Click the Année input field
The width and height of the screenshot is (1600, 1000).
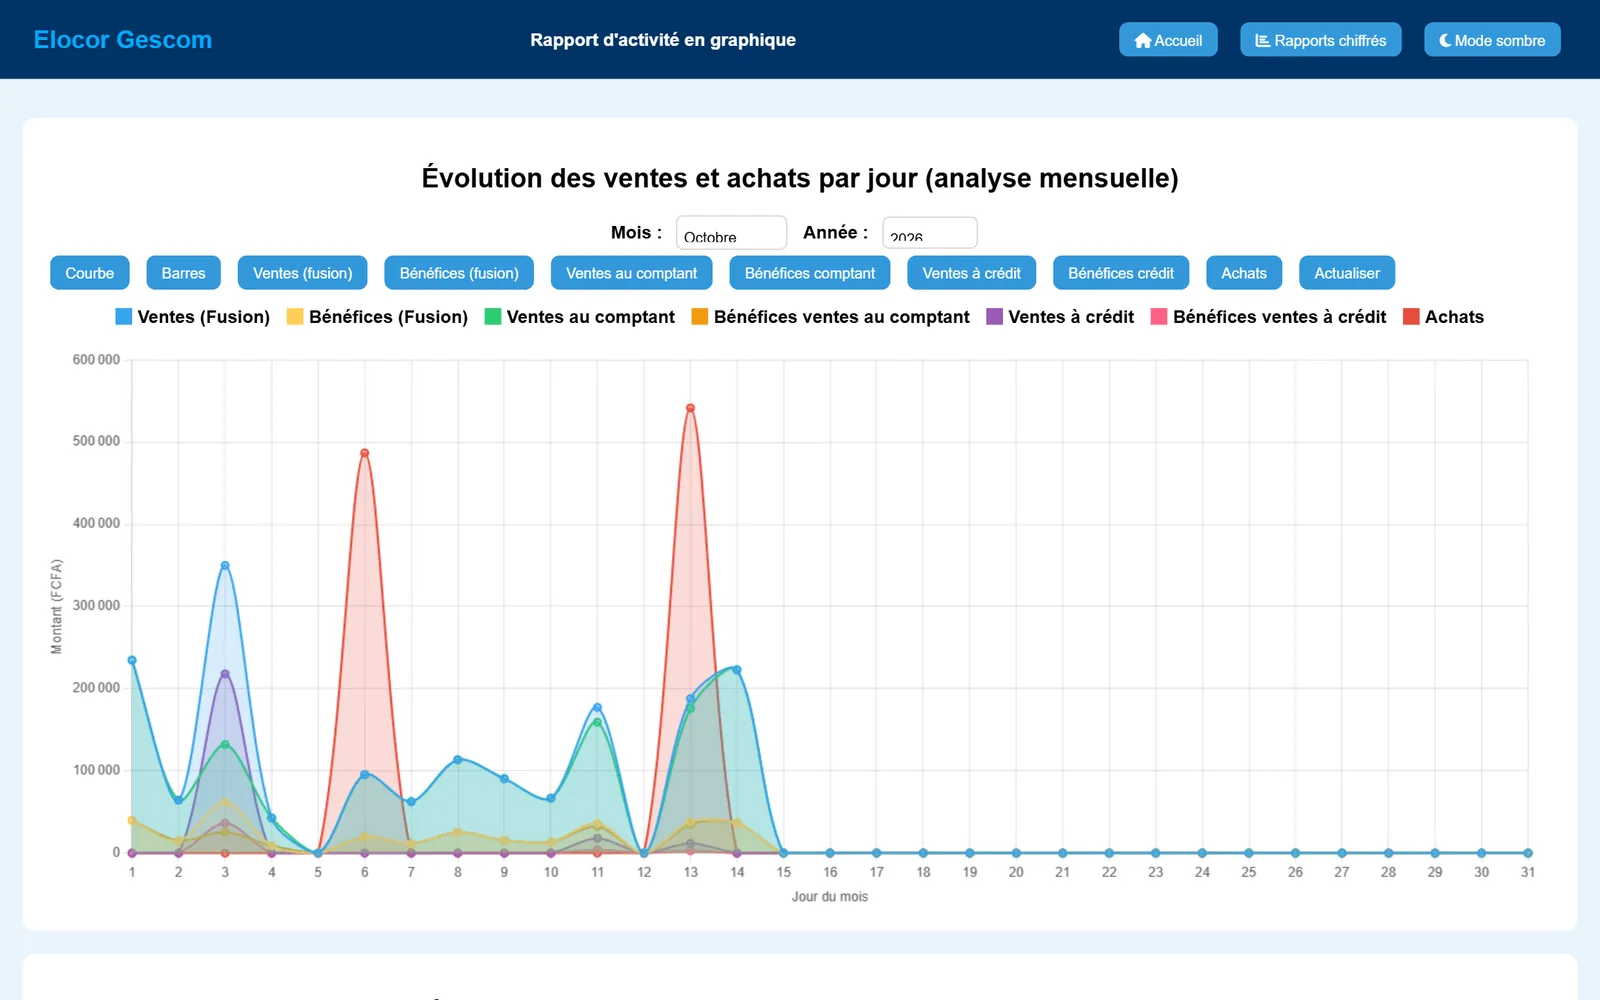[929, 233]
